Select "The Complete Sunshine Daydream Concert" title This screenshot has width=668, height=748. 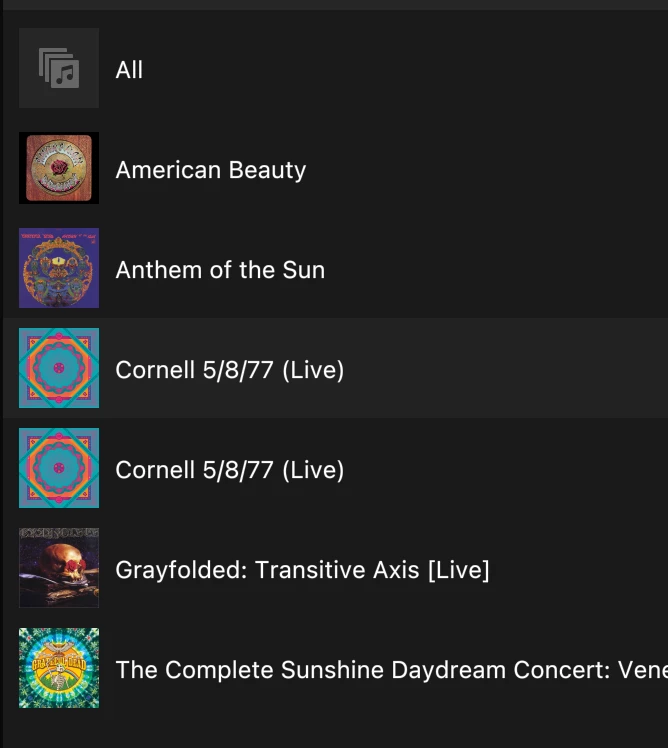tap(390, 670)
